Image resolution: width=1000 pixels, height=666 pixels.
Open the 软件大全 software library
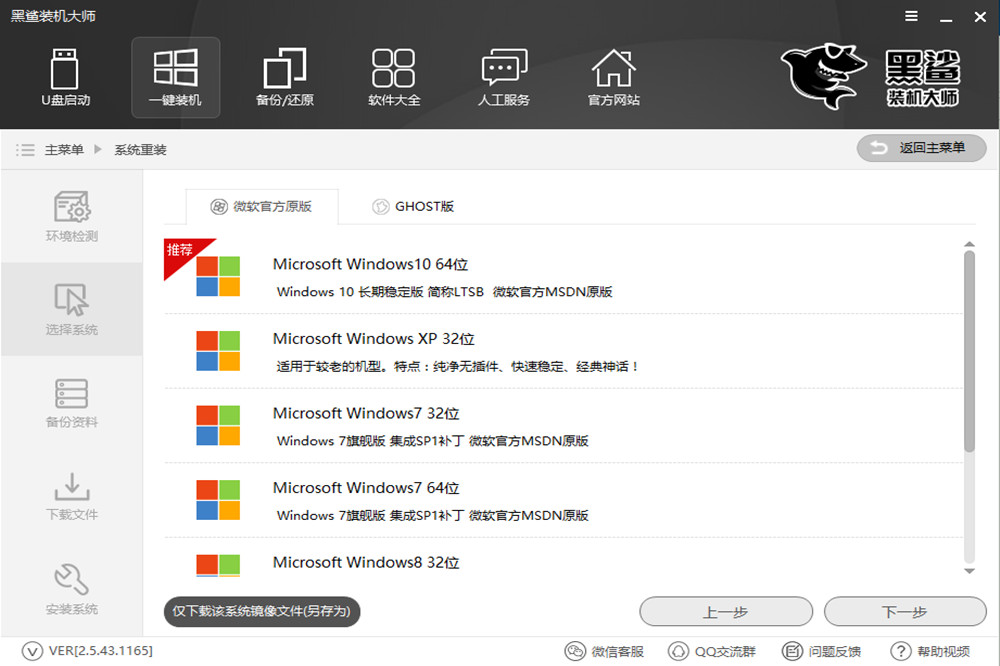coord(394,77)
